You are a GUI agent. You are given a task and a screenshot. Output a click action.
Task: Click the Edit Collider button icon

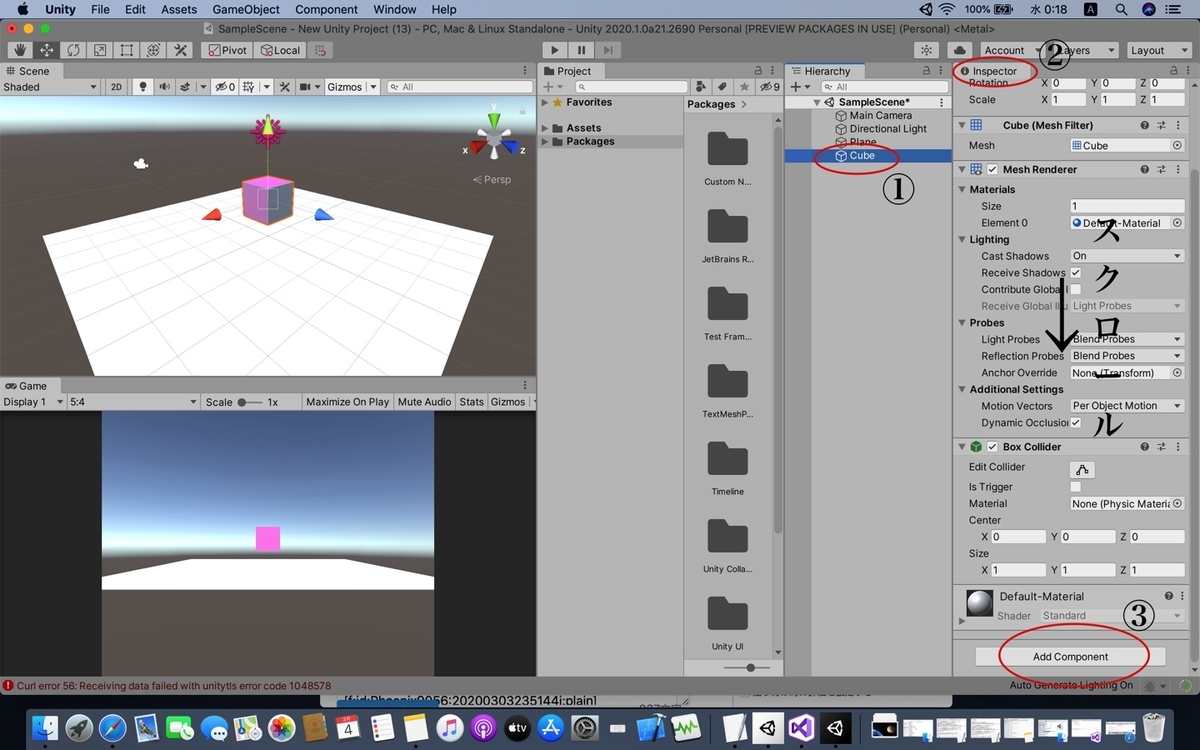(x=1082, y=469)
